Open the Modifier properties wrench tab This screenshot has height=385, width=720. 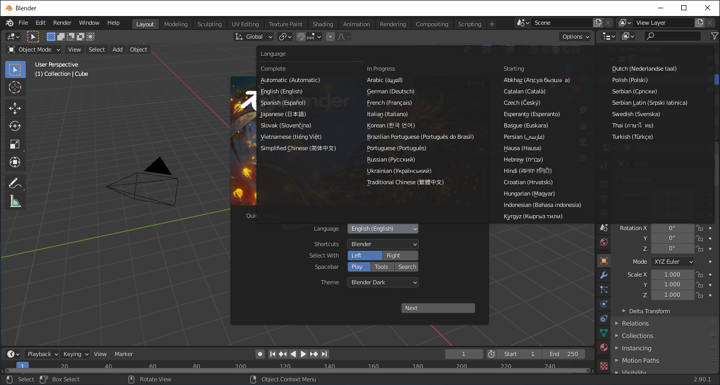click(x=604, y=275)
